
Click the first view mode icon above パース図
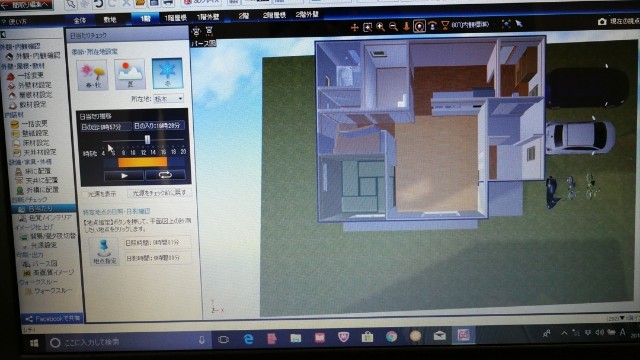coord(196,31)
